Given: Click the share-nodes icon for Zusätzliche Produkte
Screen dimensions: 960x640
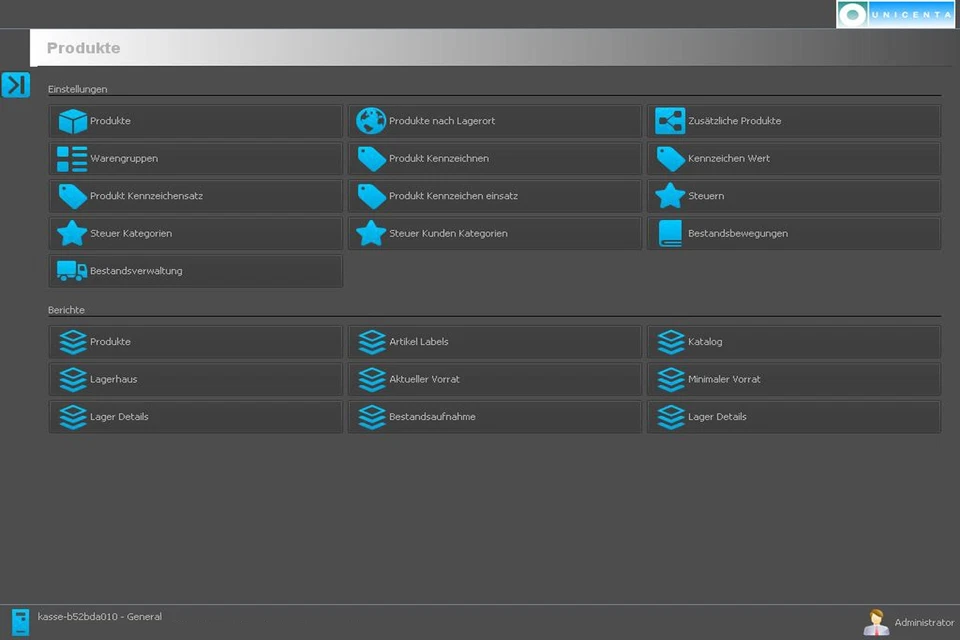Looking at the screenshot, I should [670, 121].
